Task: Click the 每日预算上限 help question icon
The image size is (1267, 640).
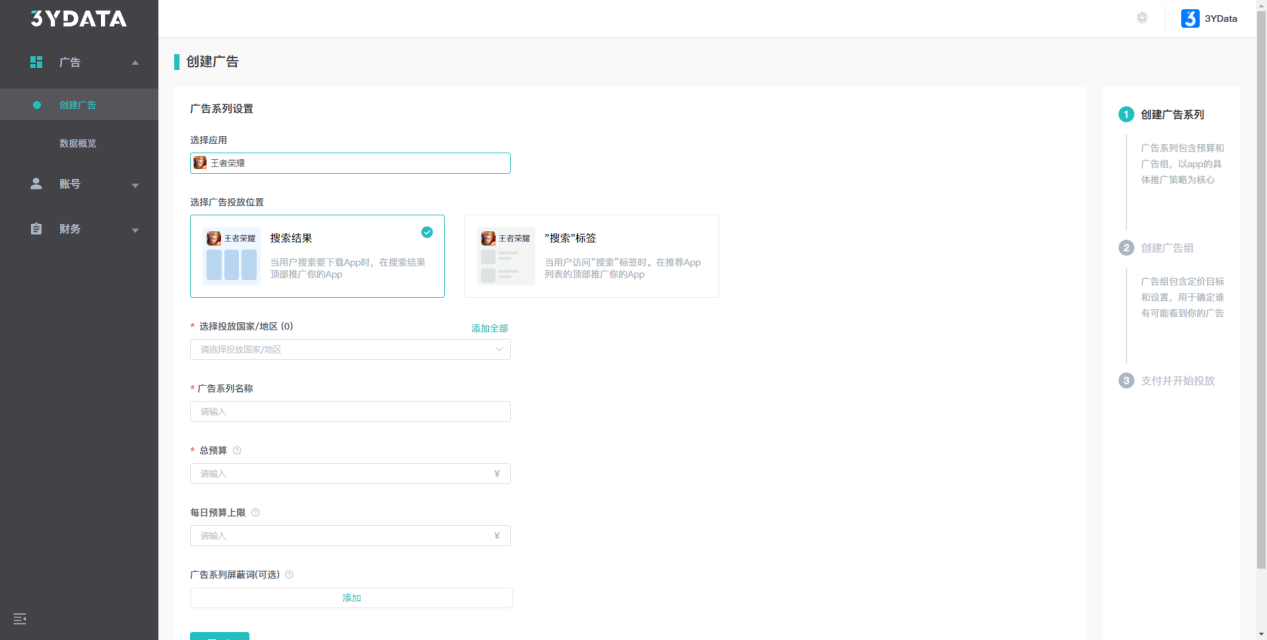Action: (x=255, y=512)
